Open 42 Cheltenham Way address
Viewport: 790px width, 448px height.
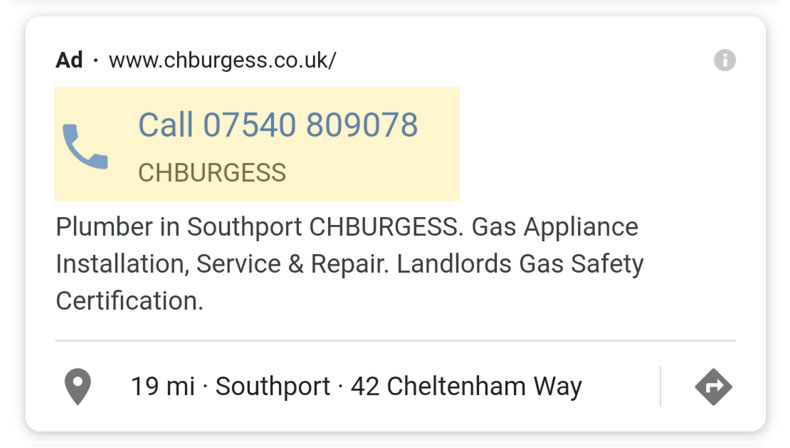[466, 387]
